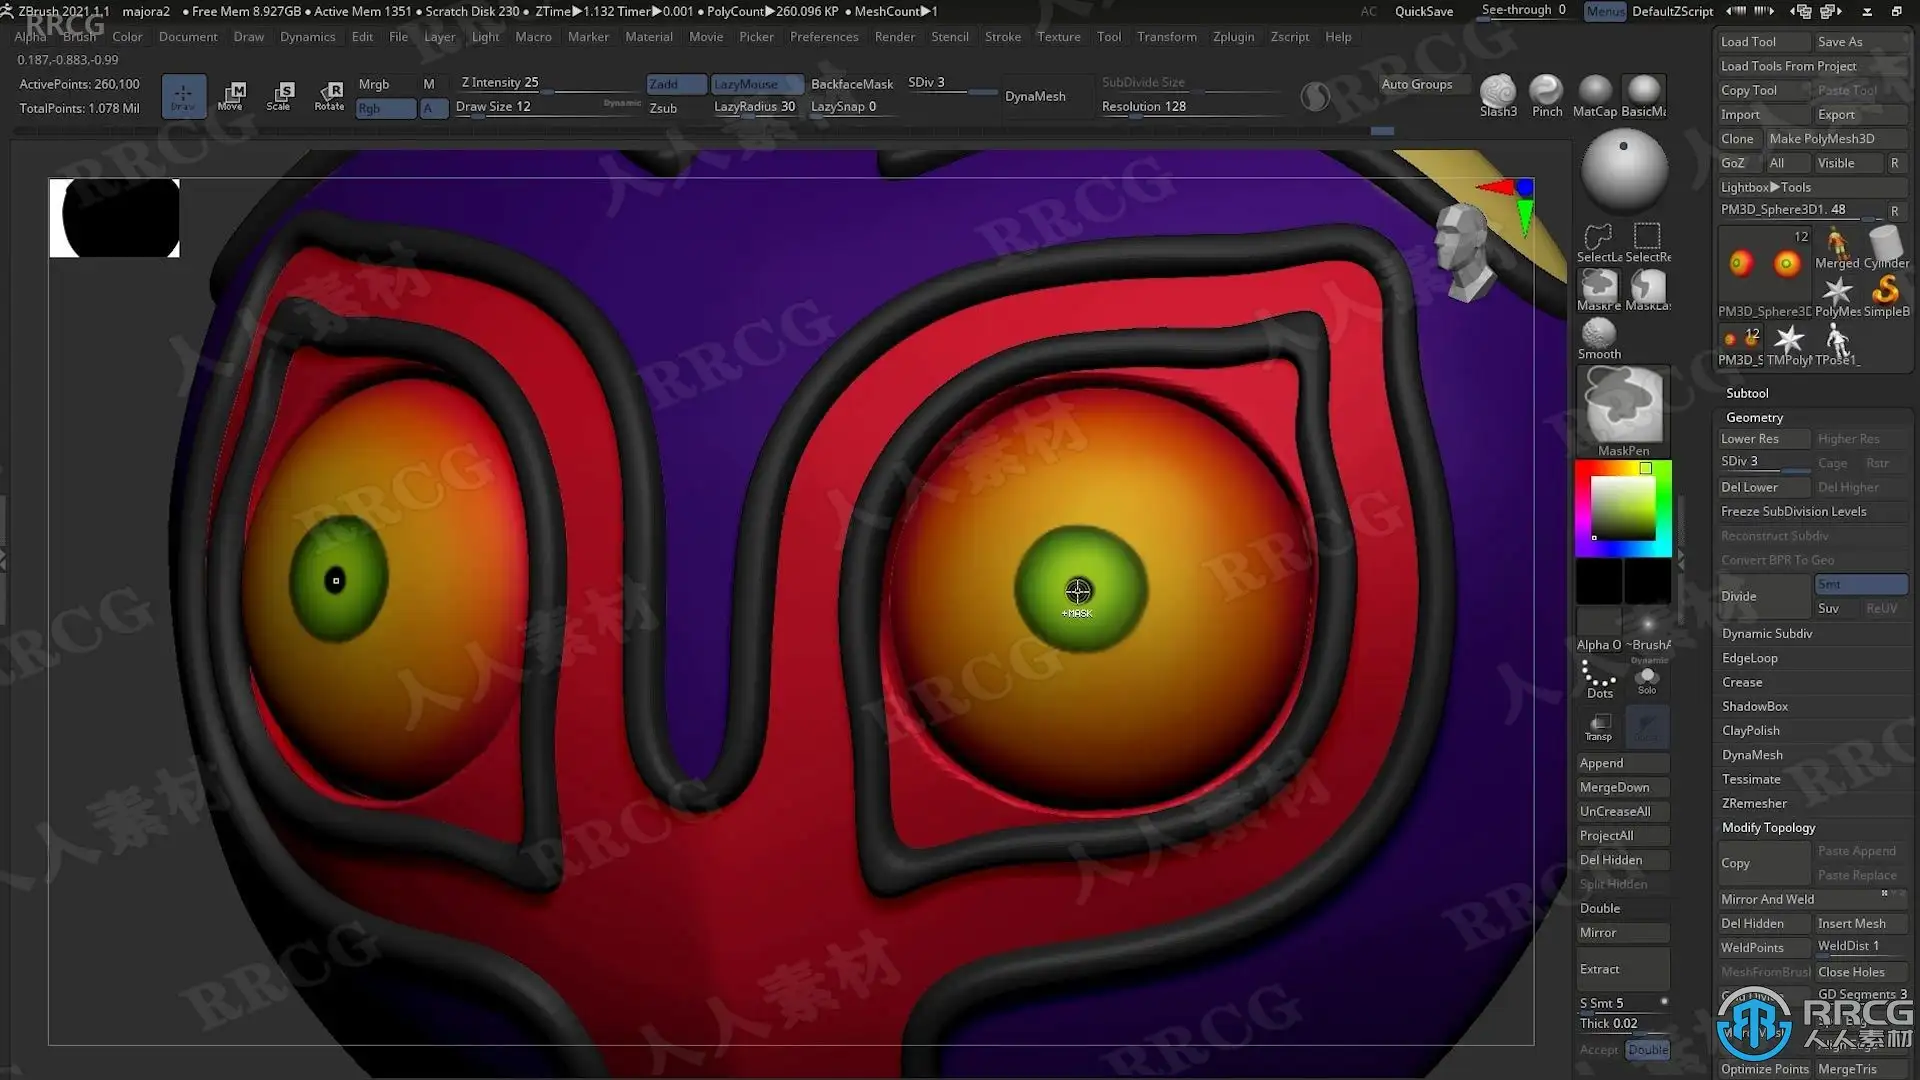Collapse the Geometry section
Screen dimensions: 1920x1080
click(1754, 417)
